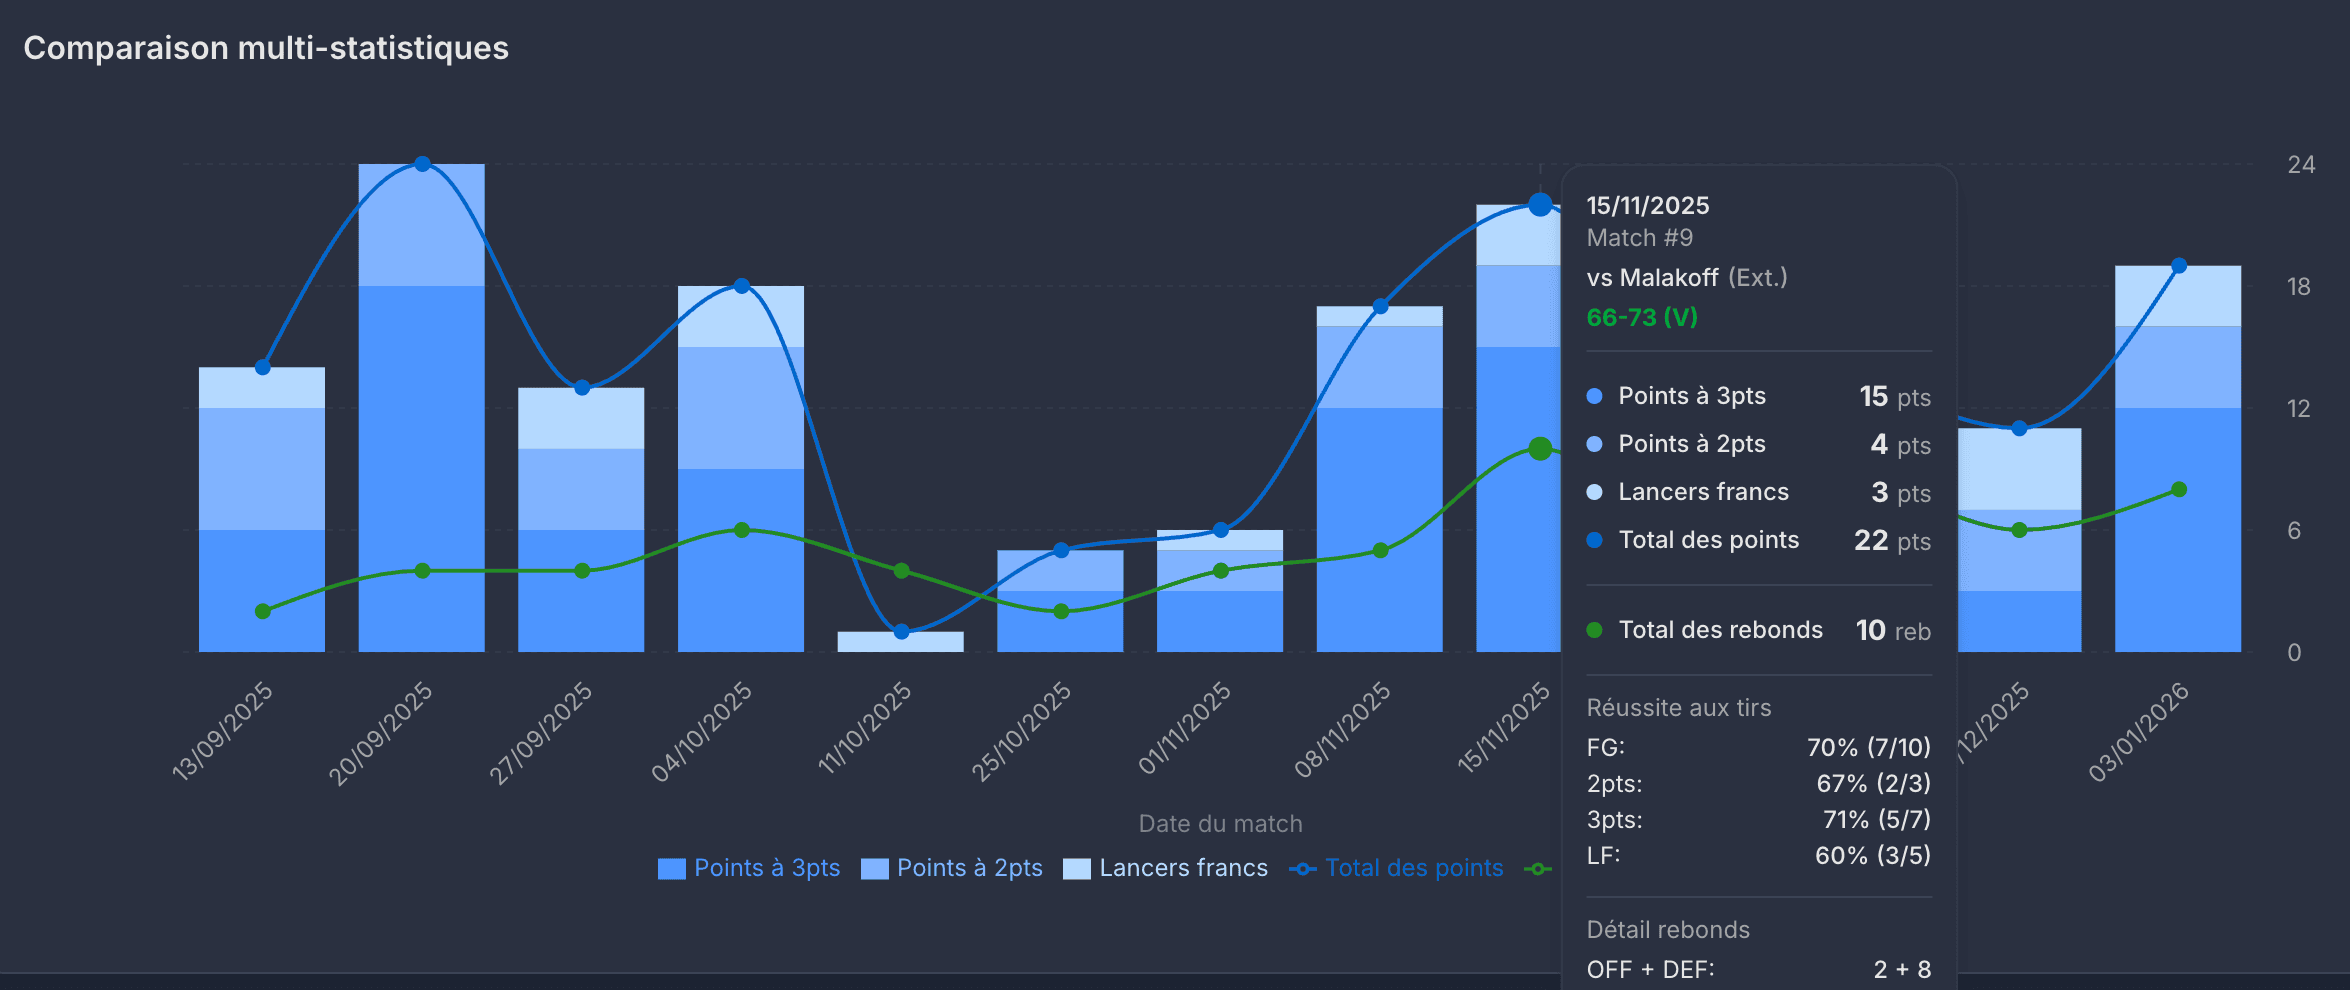
Task: Select green rebounds dot for 03/01/2026
Action: (x=2179, y=490)
